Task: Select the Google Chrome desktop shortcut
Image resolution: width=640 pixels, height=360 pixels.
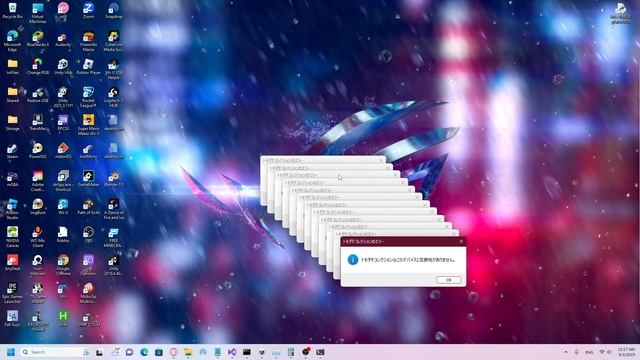Action: (x=63, y=264)
